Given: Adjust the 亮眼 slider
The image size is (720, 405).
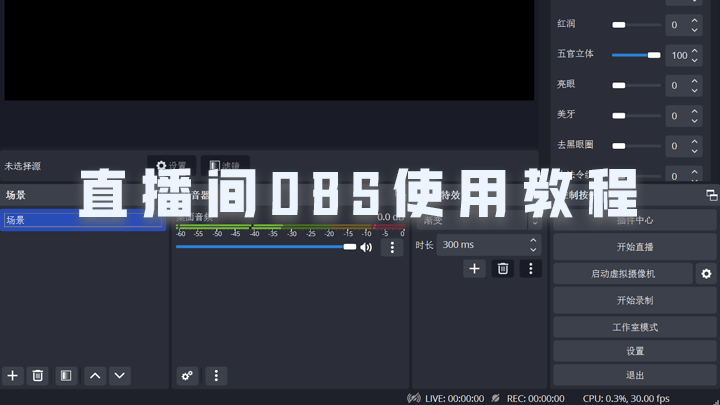Looking at the screenshot, I should click(636, 85).
